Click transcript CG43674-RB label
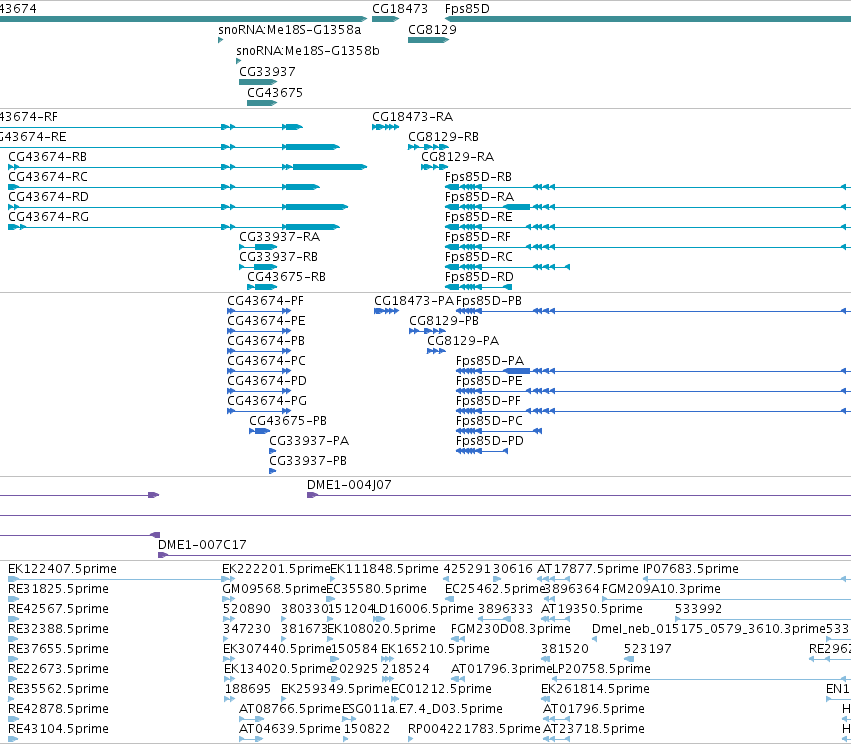 click(47, 157)
